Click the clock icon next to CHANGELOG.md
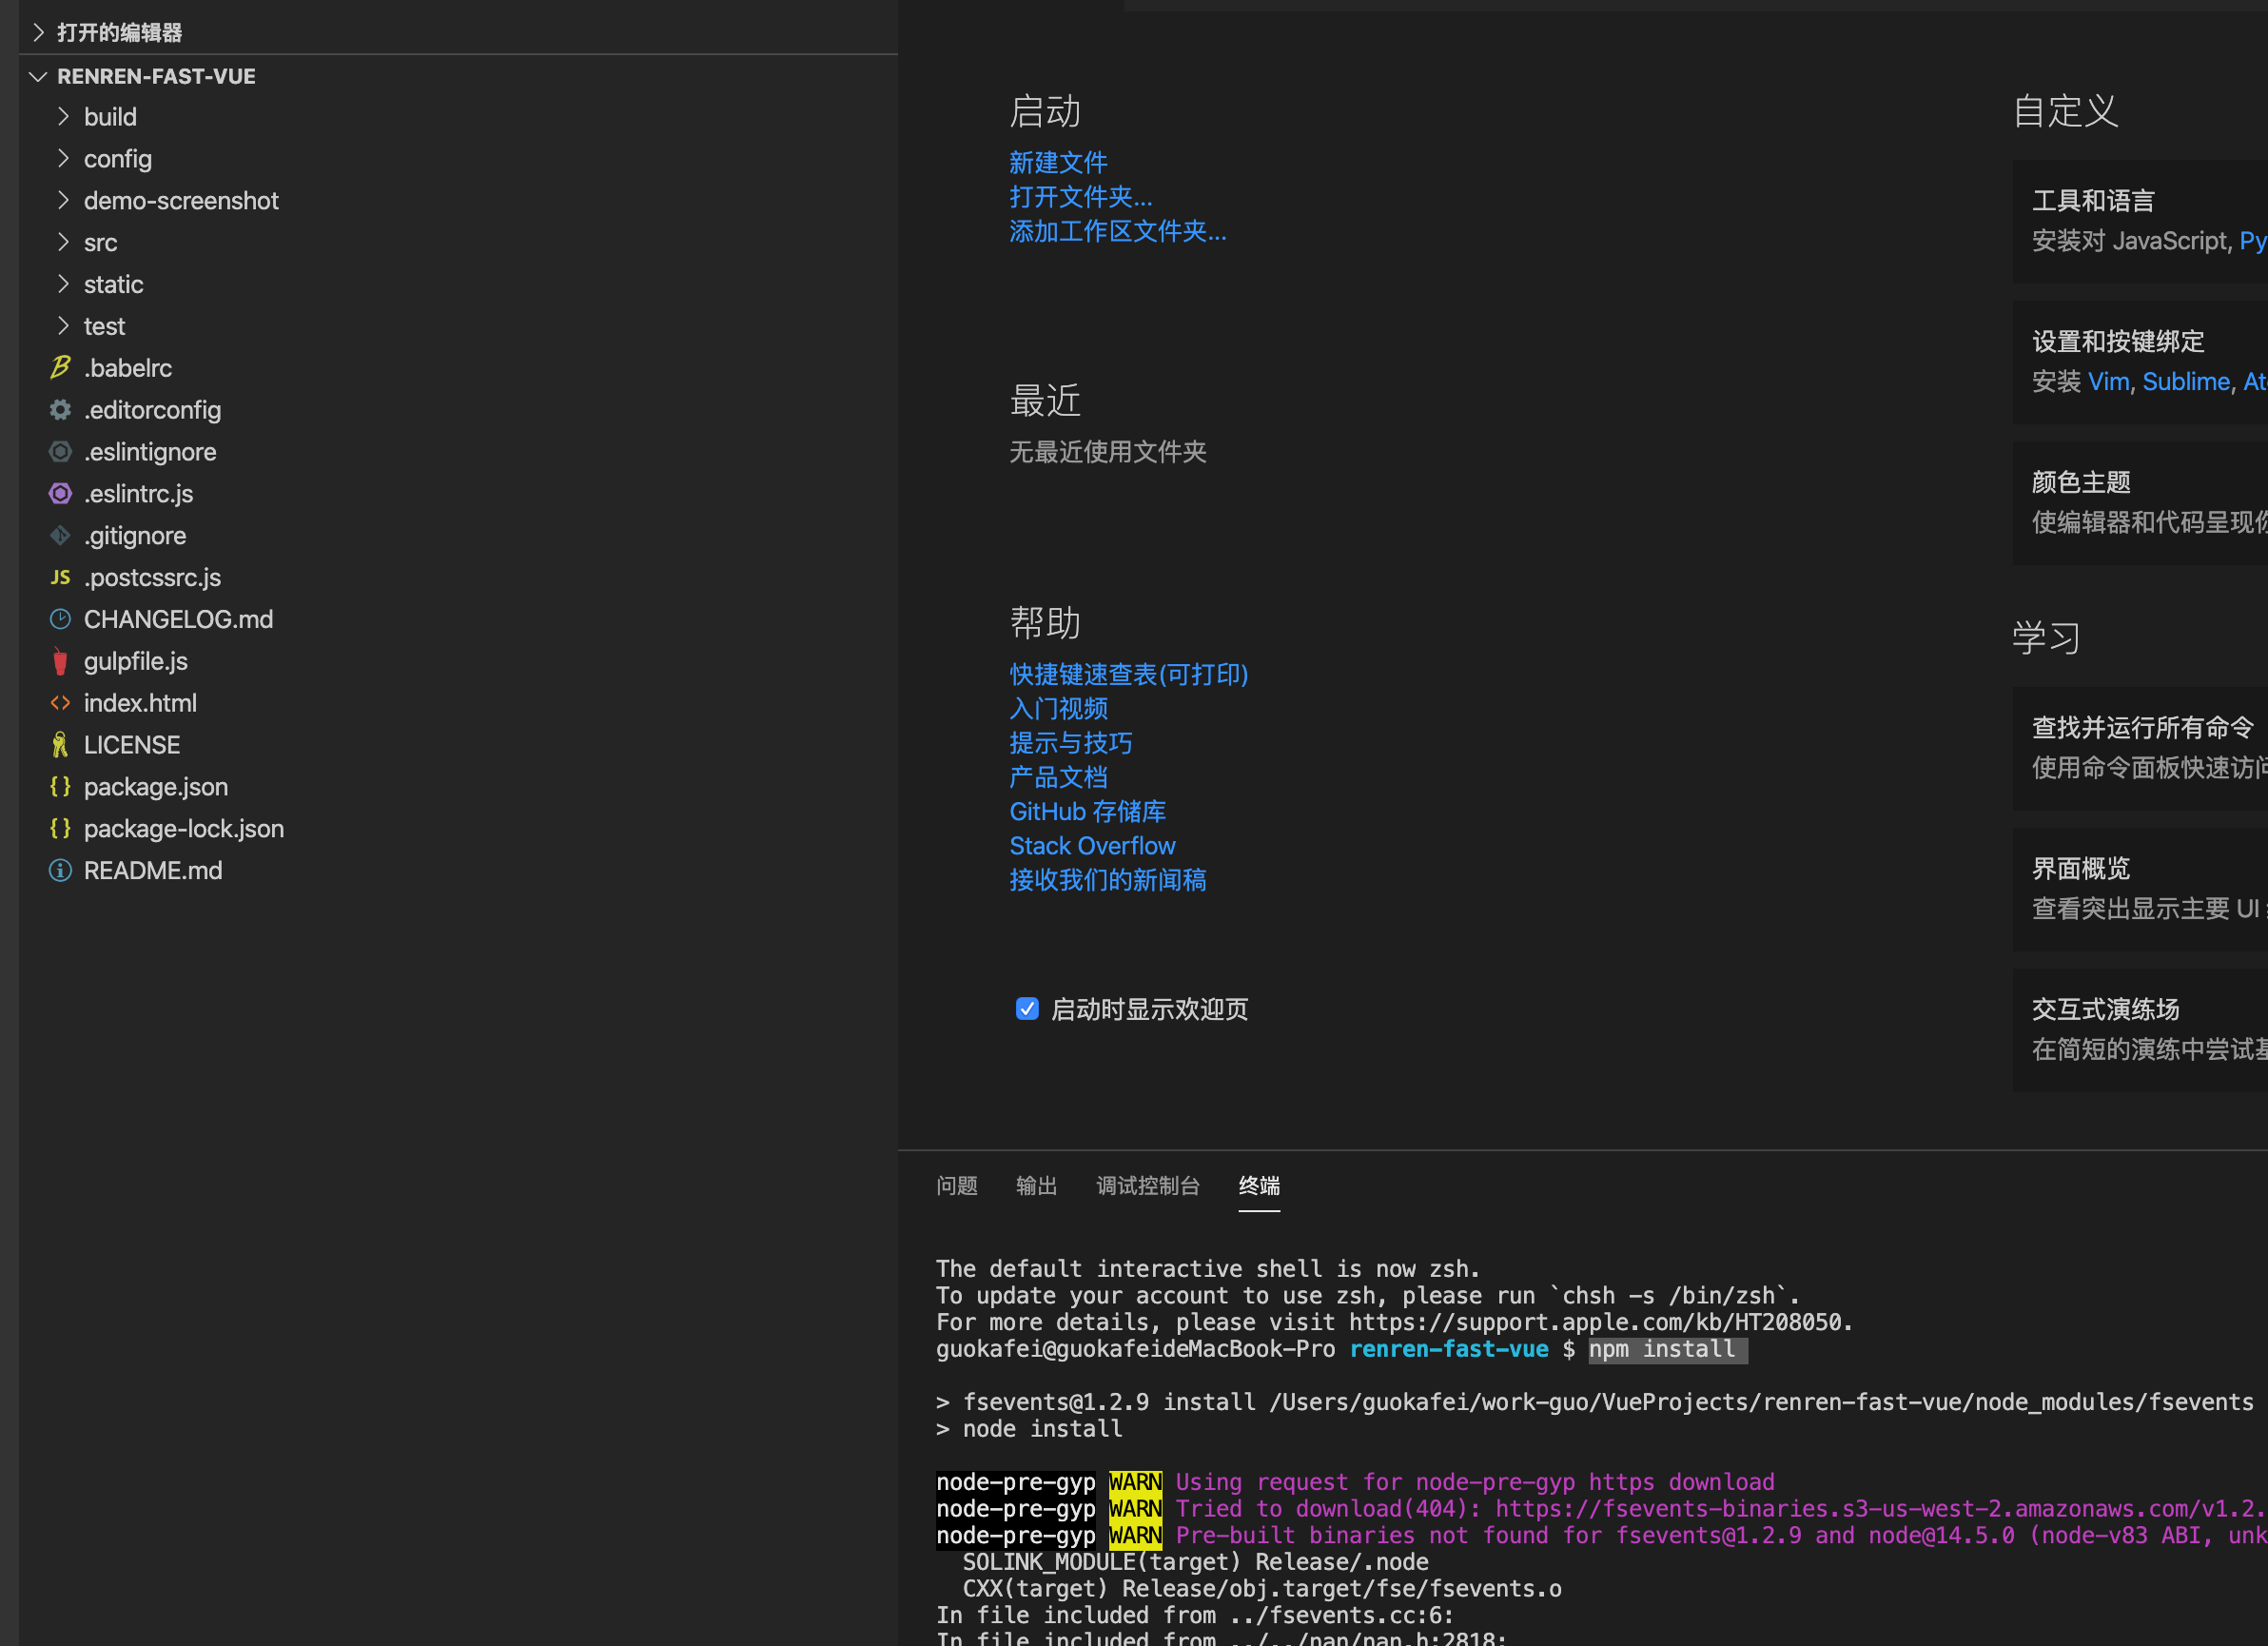This screenshot has width=2268, height=1646. 60,619
